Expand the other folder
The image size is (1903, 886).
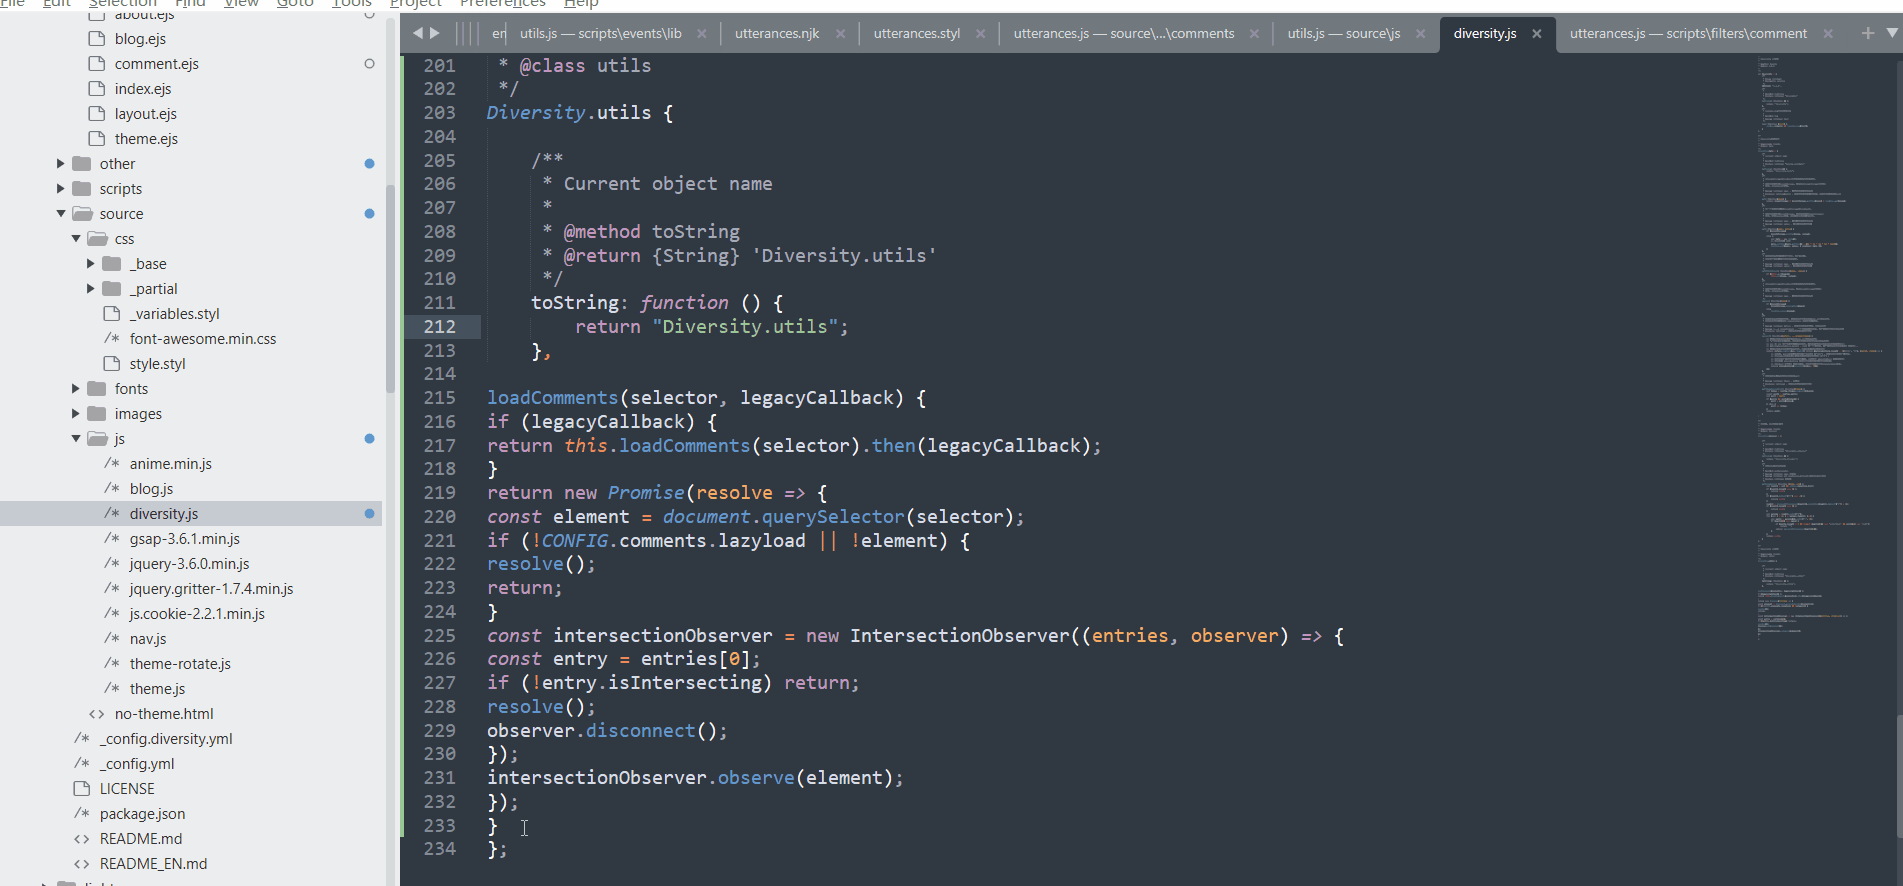pos(60,164)
